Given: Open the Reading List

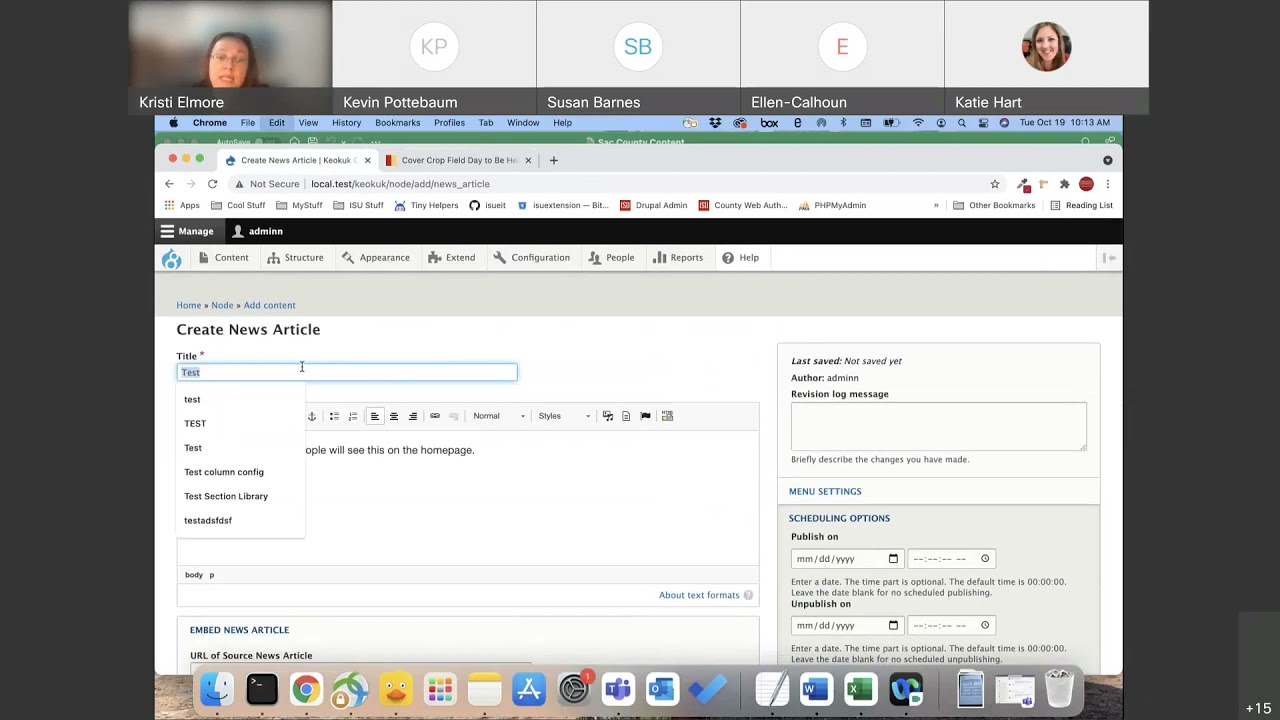Looking at the screenshot, I should click(x=1081, y=205).
